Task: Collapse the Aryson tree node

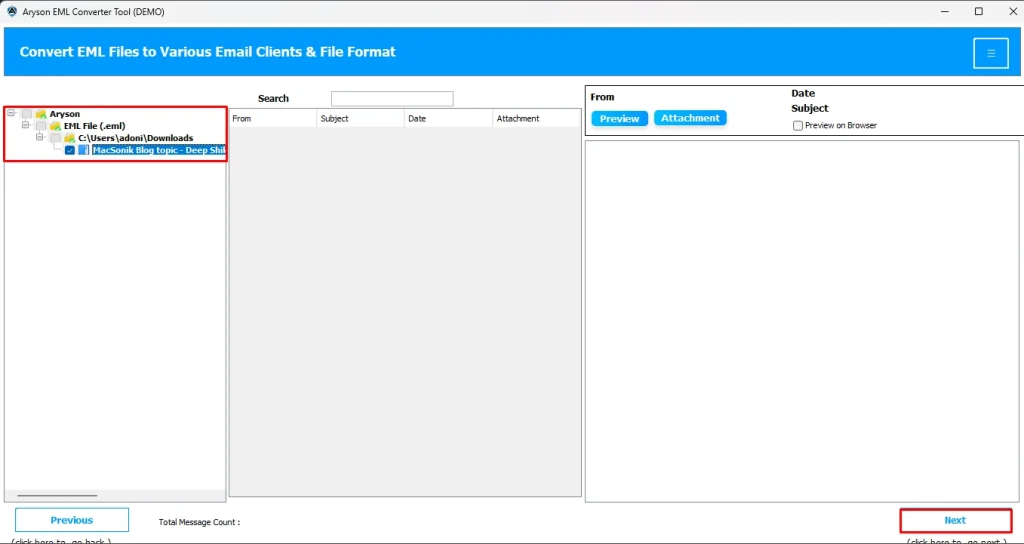Action: (x=11, y=113)
